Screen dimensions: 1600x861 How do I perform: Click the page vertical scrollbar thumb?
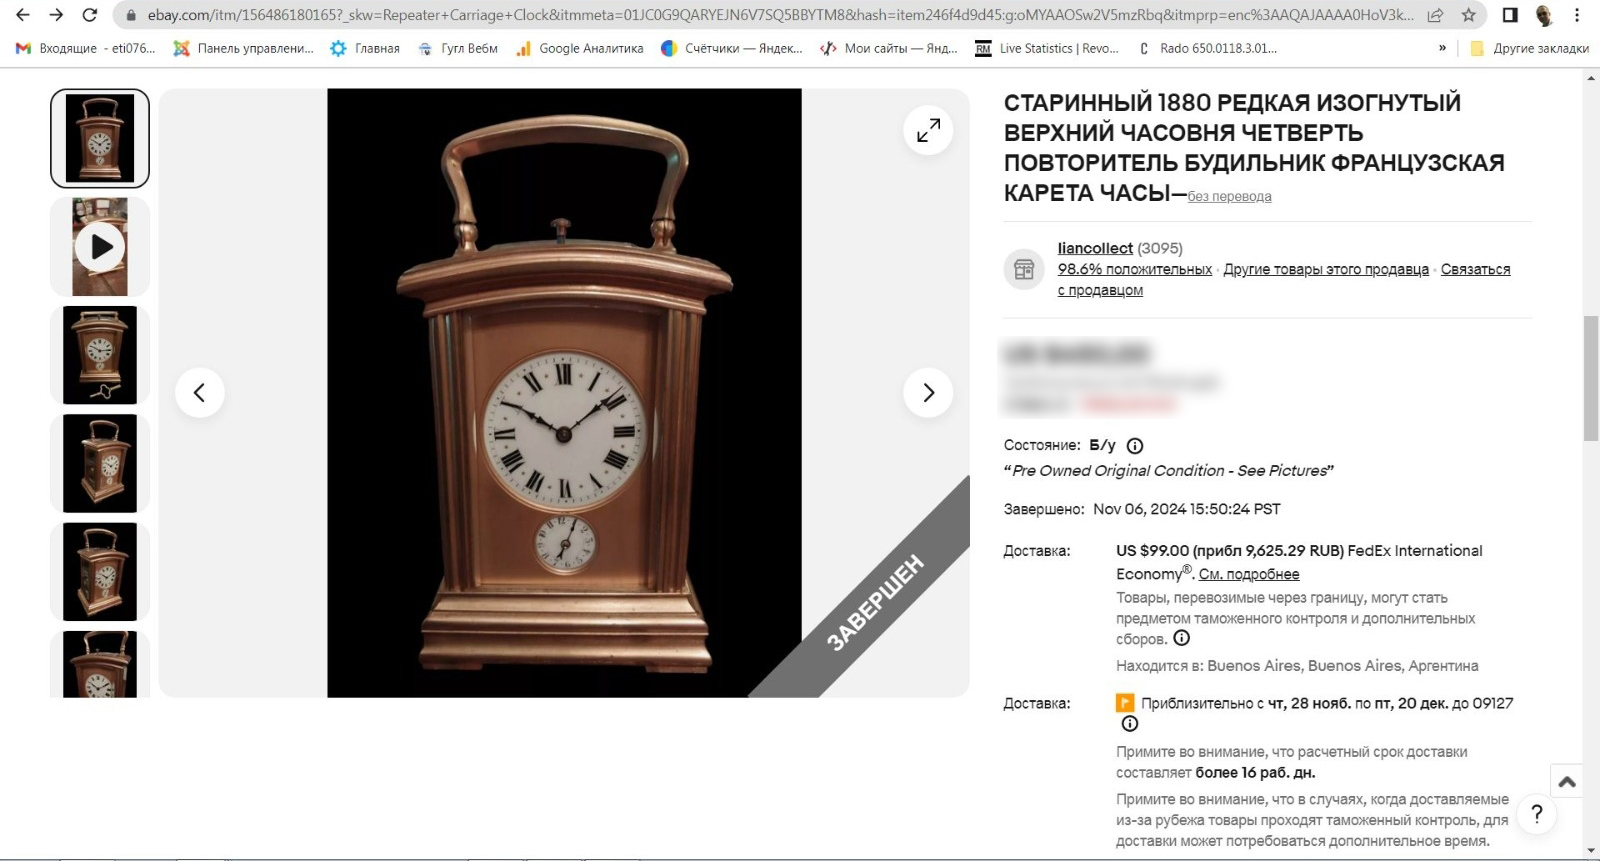pos(1591,378)
